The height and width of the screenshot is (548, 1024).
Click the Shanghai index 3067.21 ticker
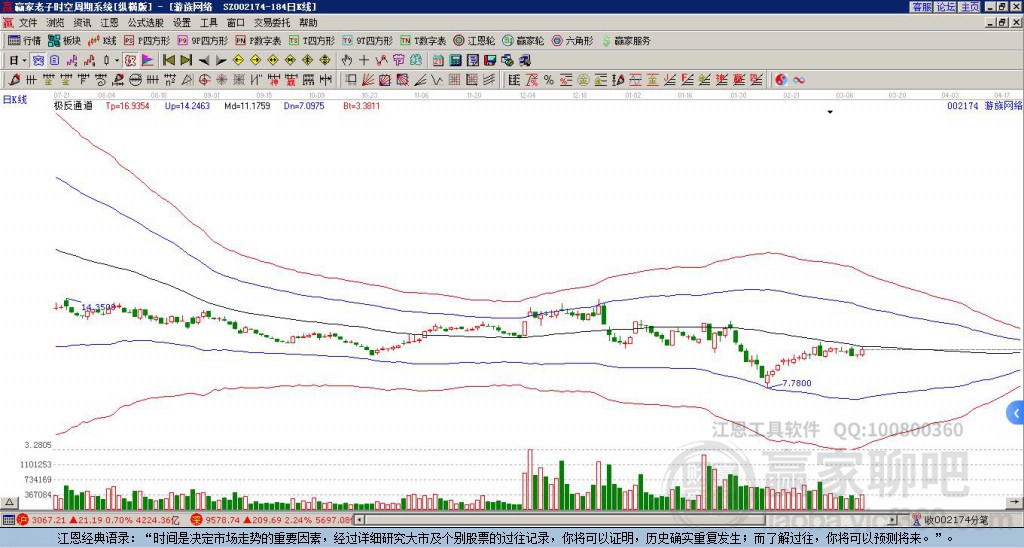pos(50,520)
